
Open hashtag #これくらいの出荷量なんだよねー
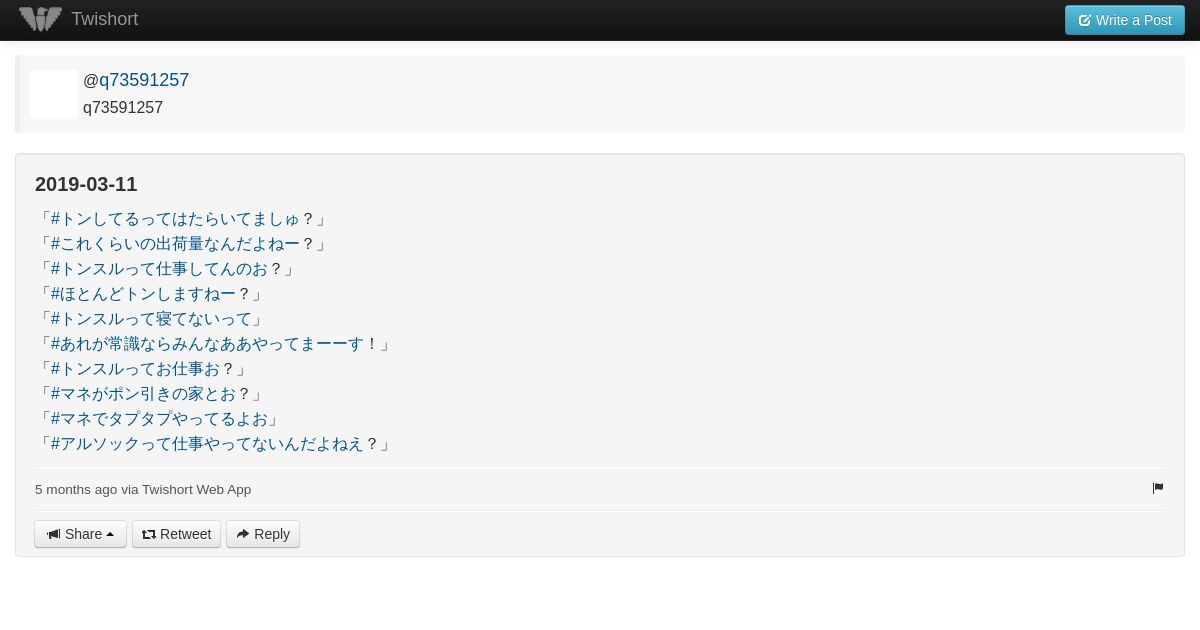175,244
